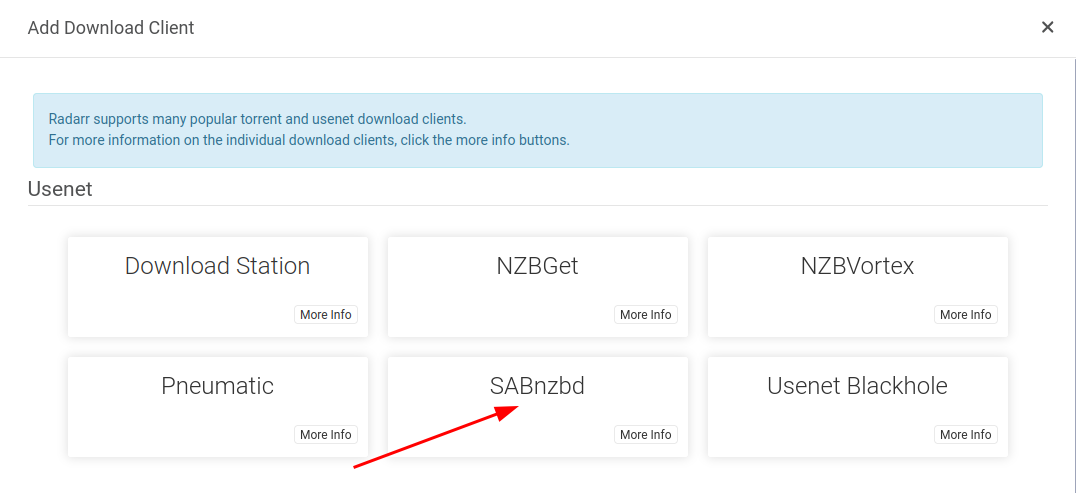Choose the SABnzbd download client
The height and width of the screenshot is (493, 1076).
537,406
